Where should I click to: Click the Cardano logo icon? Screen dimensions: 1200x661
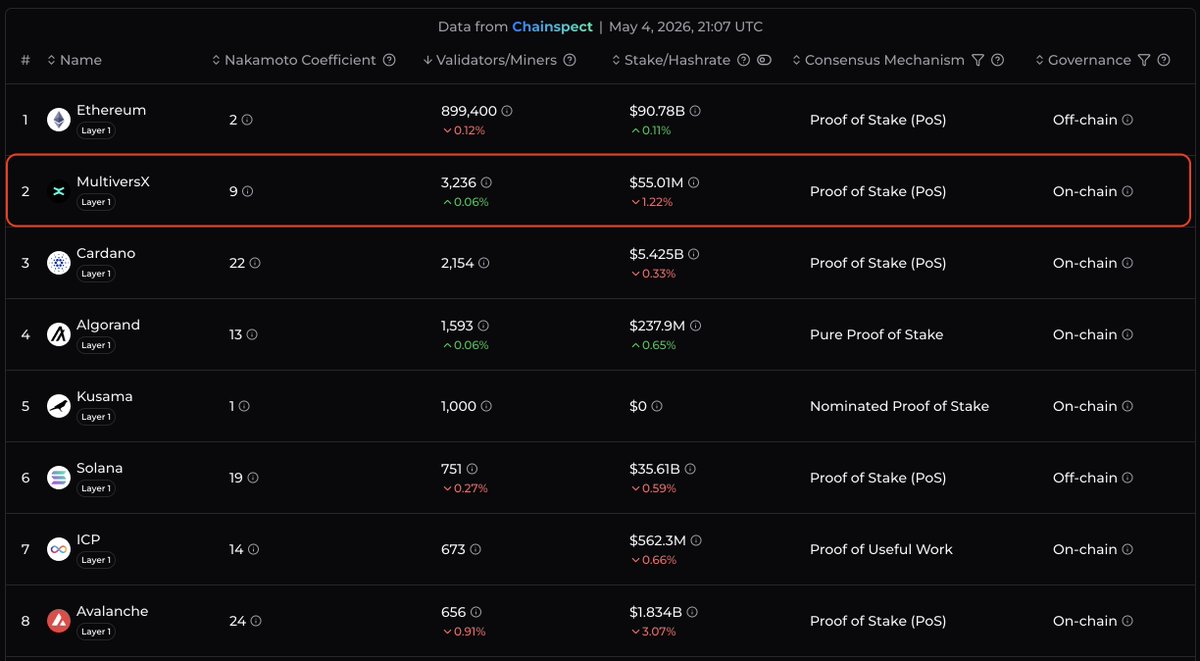(x=59, y=263)
